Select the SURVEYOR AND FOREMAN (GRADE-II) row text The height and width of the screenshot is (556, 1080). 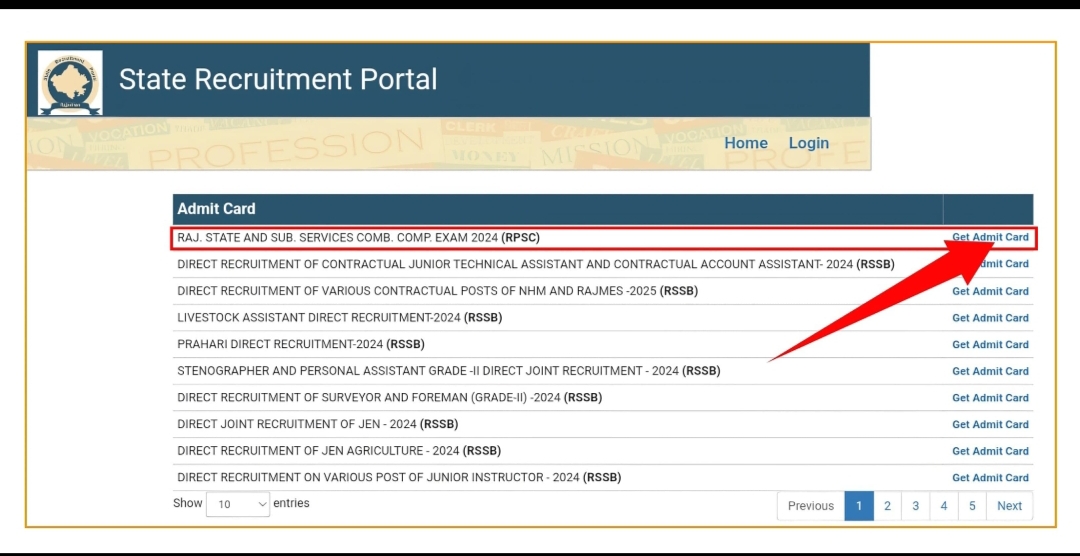click(389, 398)
